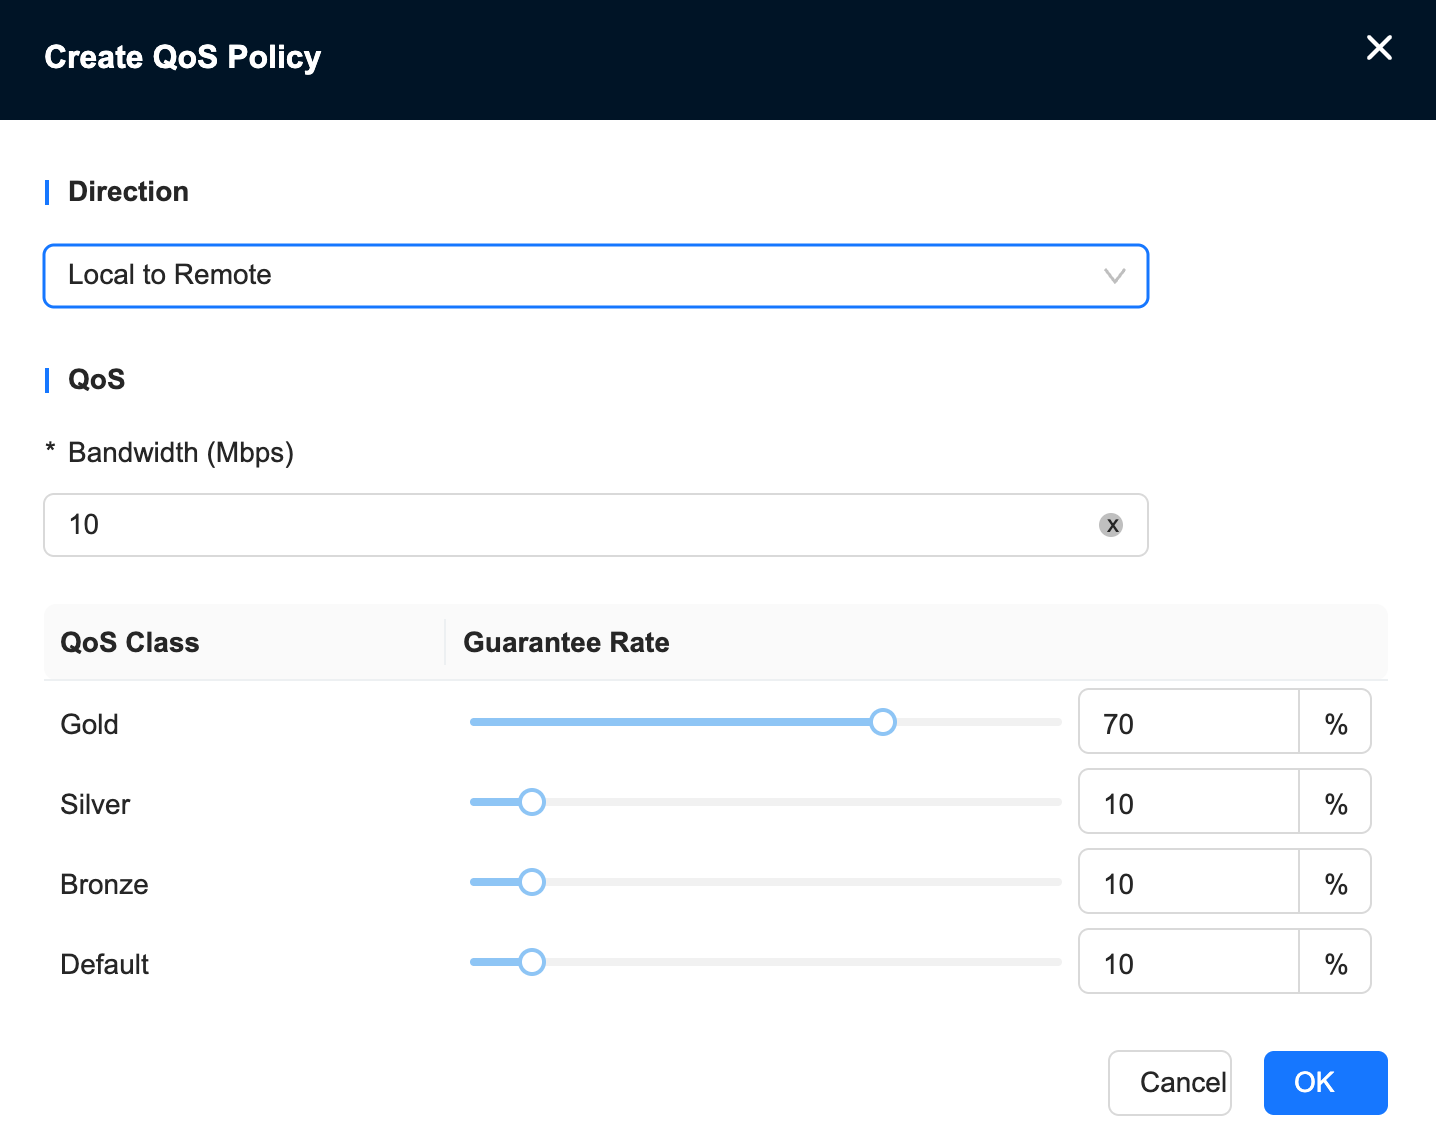Click the Bronze percentage input field
The width and height of the screenshot is (1436, 1142).
point(1189,882)
